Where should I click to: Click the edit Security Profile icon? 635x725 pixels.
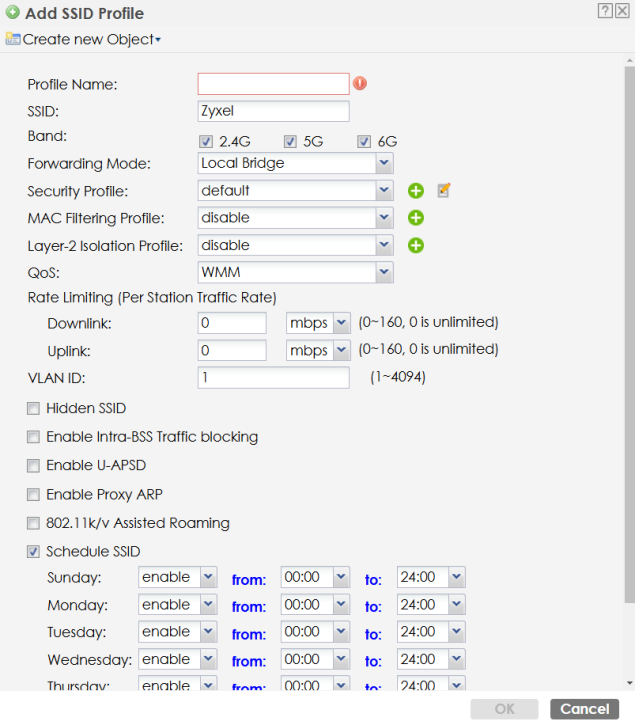[444, 190]
